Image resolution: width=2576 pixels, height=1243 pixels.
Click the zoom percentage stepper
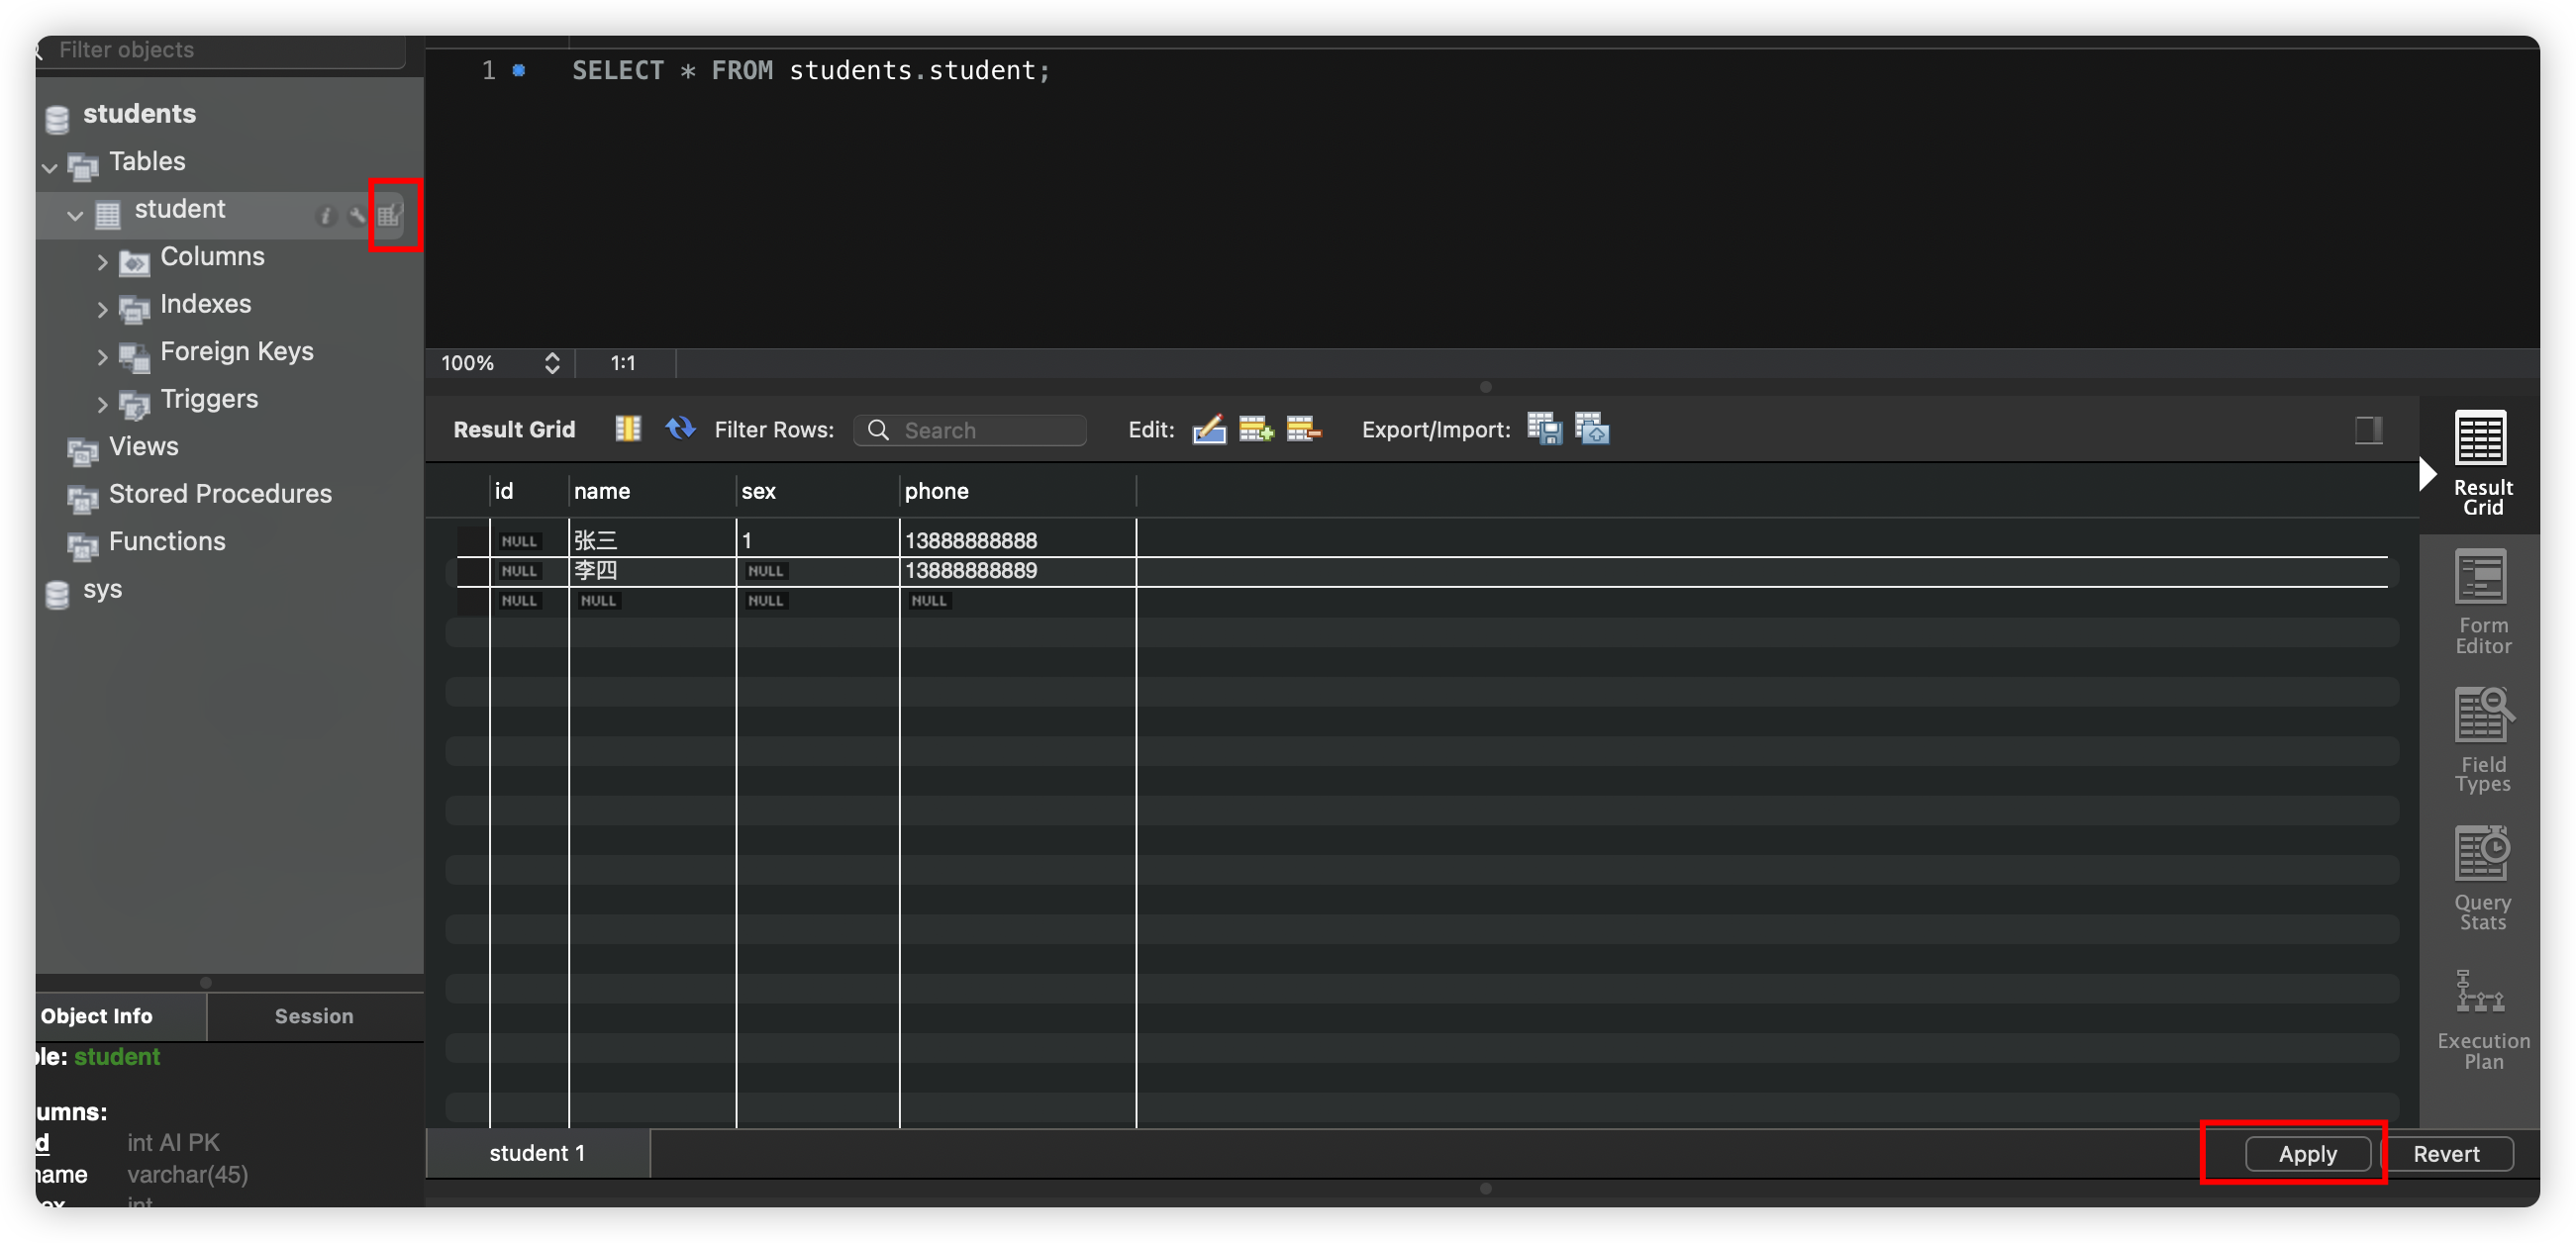(551, 363)
